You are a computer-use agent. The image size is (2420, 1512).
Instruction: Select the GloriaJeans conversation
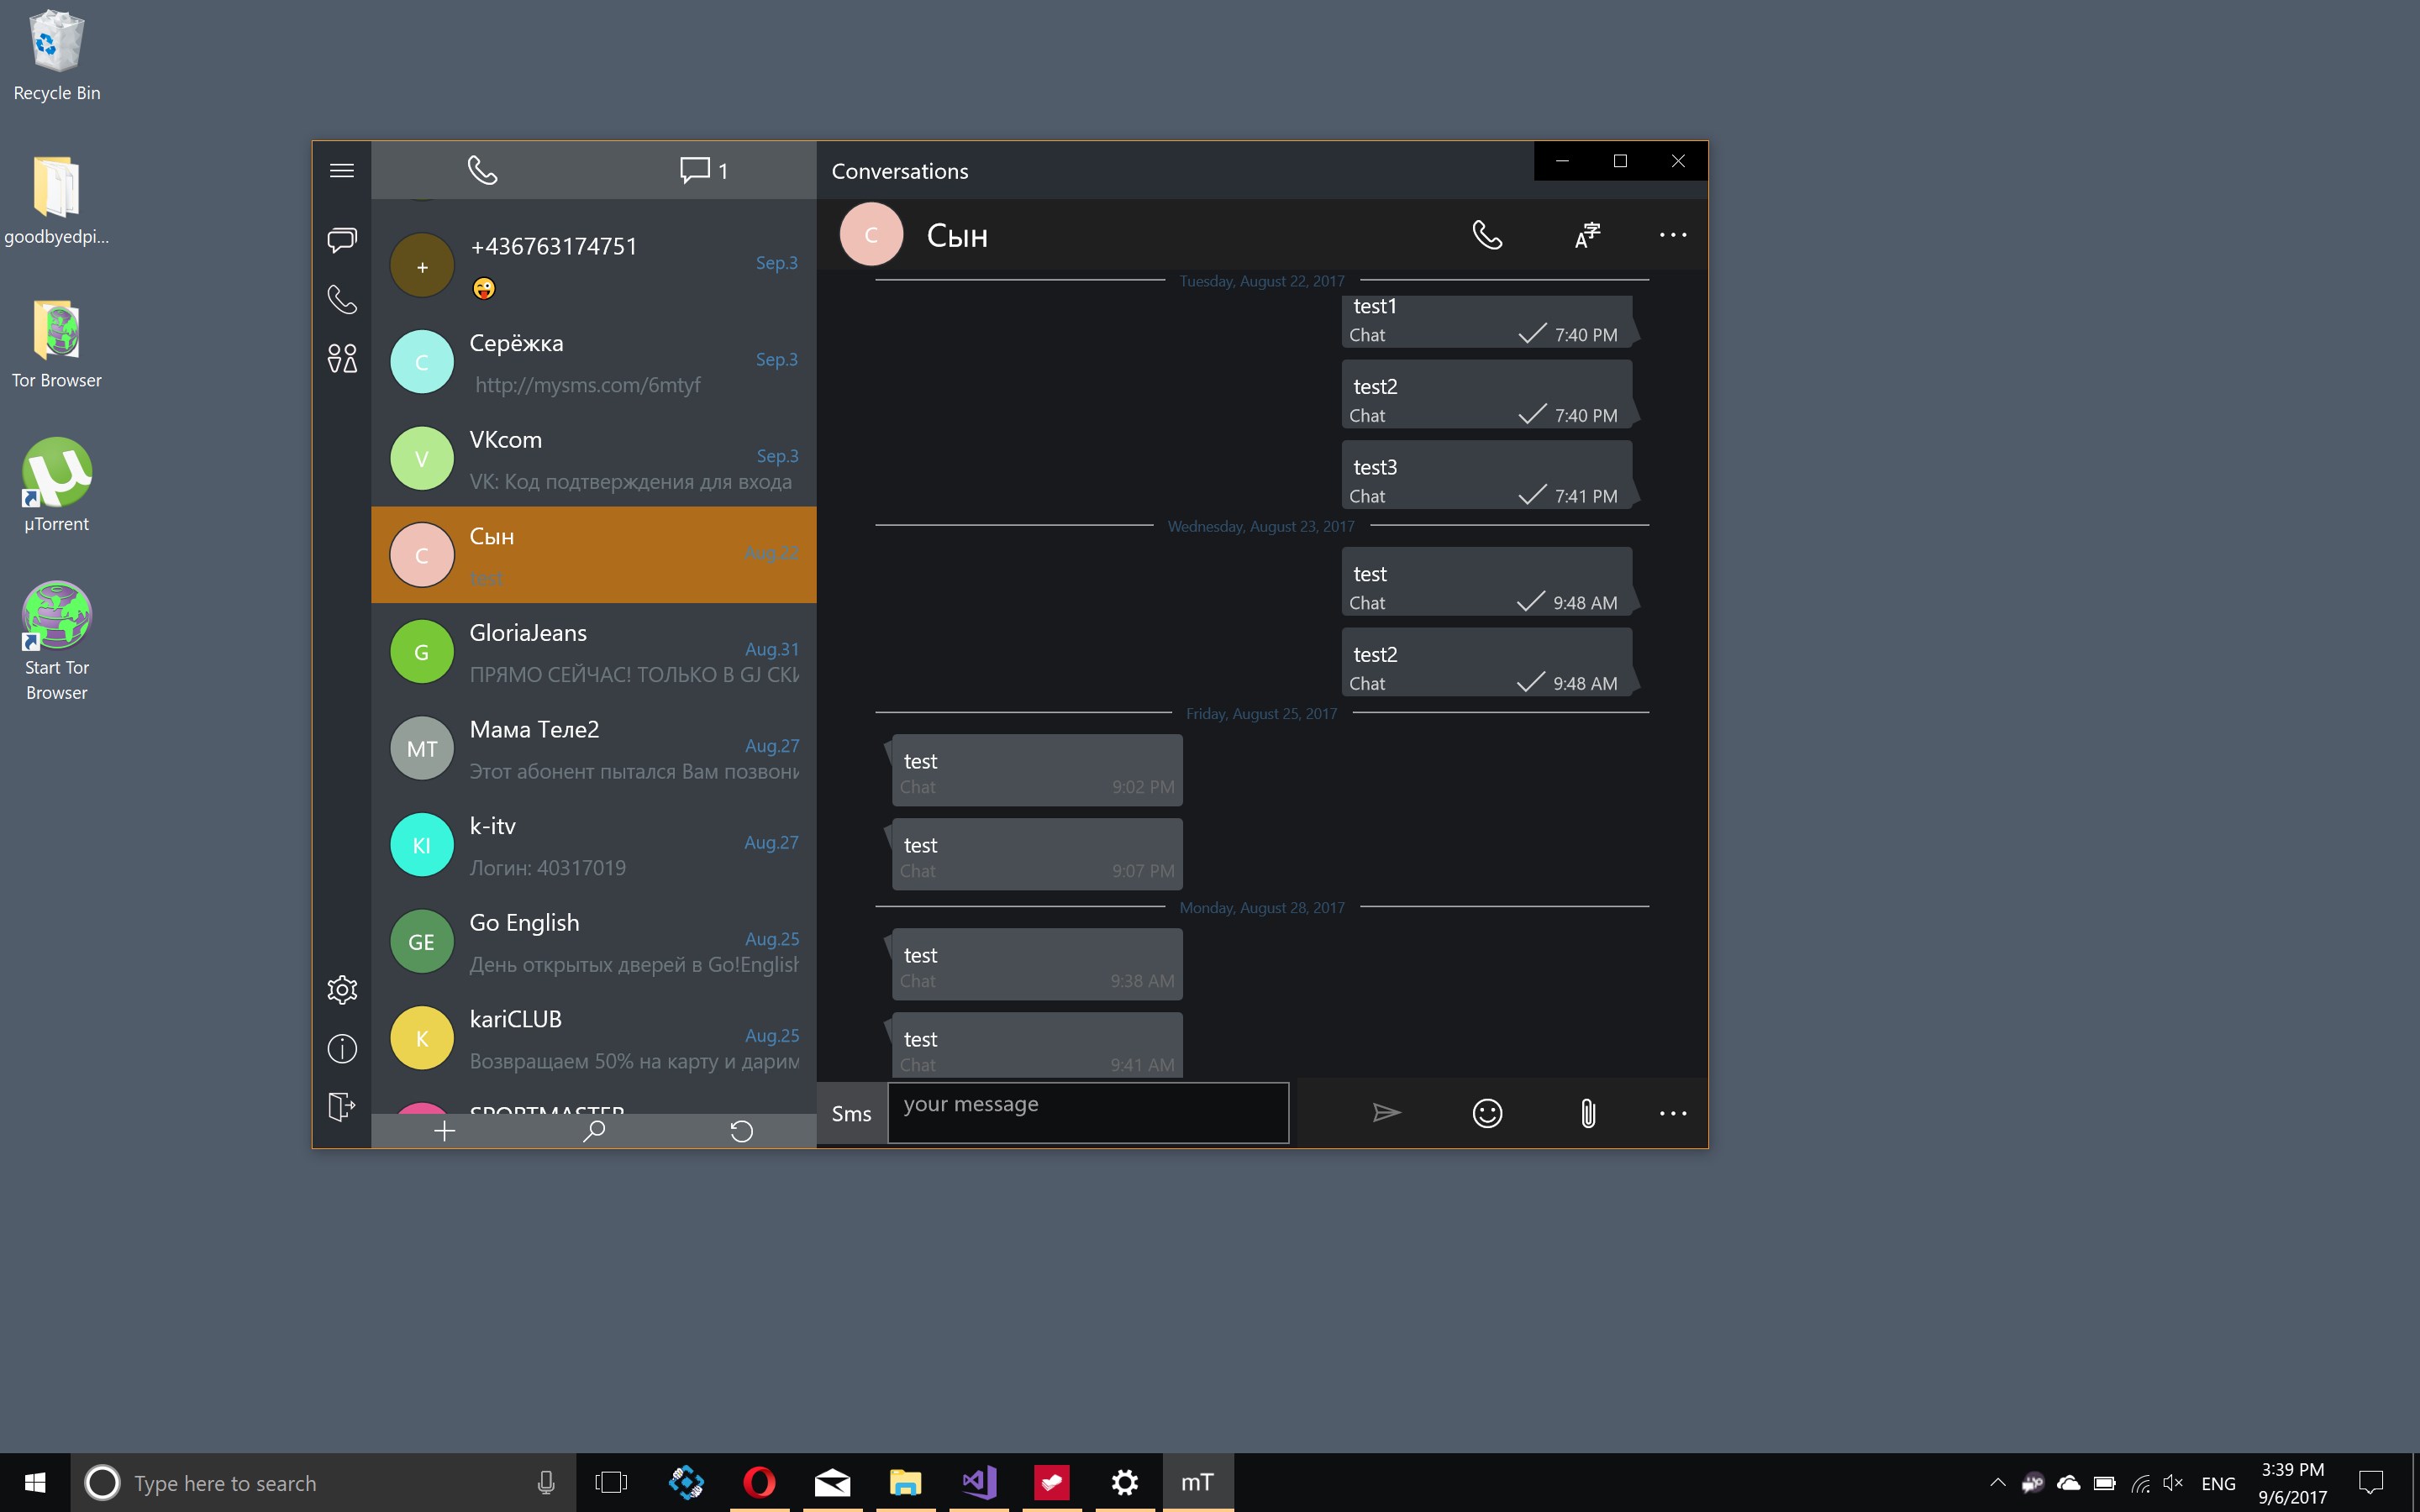594,652
